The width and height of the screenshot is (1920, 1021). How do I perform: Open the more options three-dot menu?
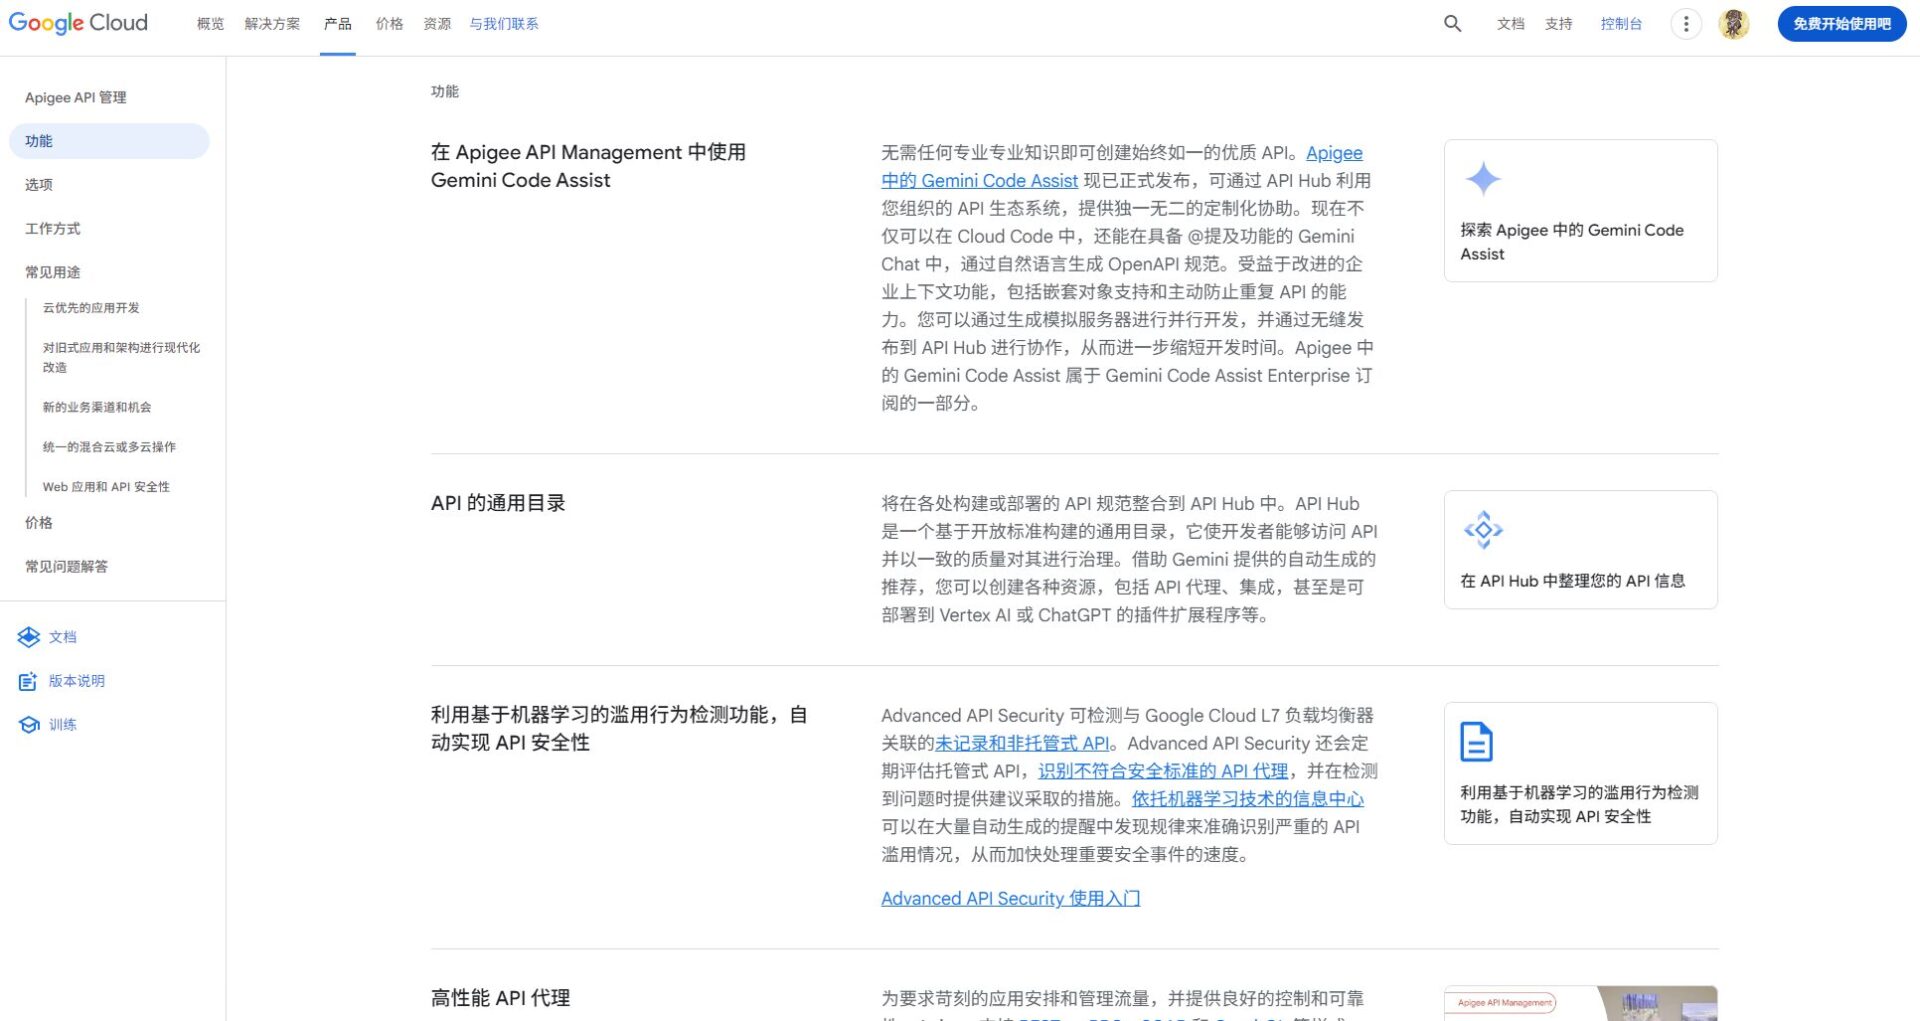click(x=1686, y=23)
